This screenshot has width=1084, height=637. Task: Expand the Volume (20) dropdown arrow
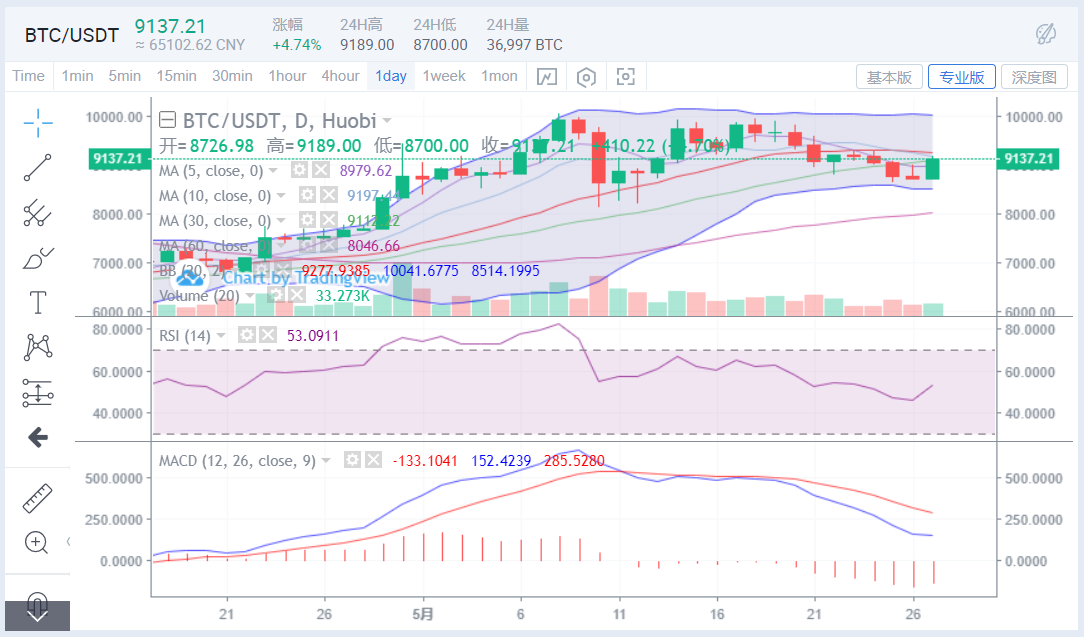(x=250, y=295)
